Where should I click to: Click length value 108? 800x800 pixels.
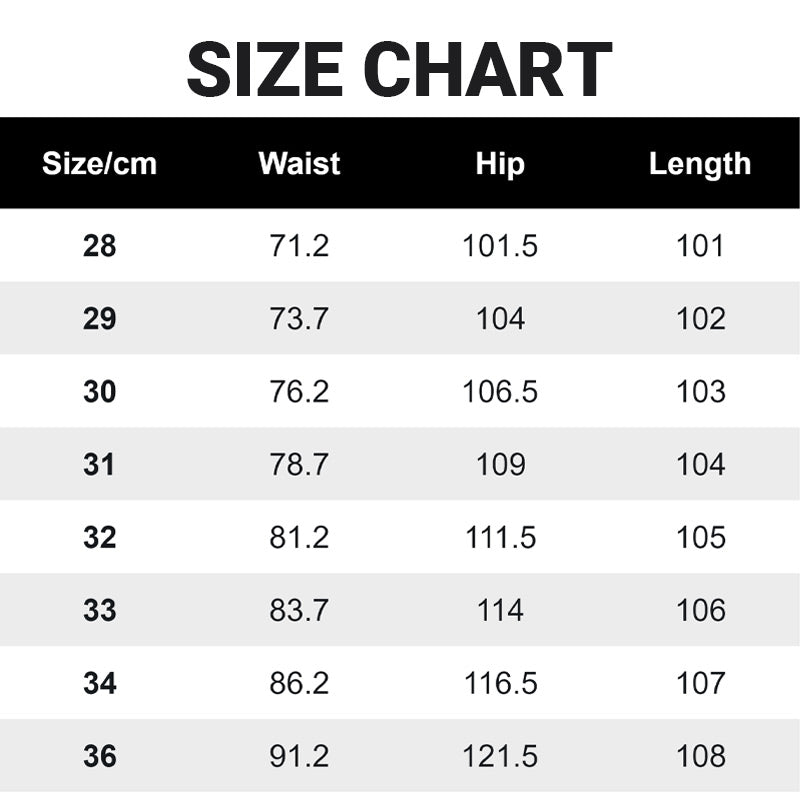coord(700,756)
